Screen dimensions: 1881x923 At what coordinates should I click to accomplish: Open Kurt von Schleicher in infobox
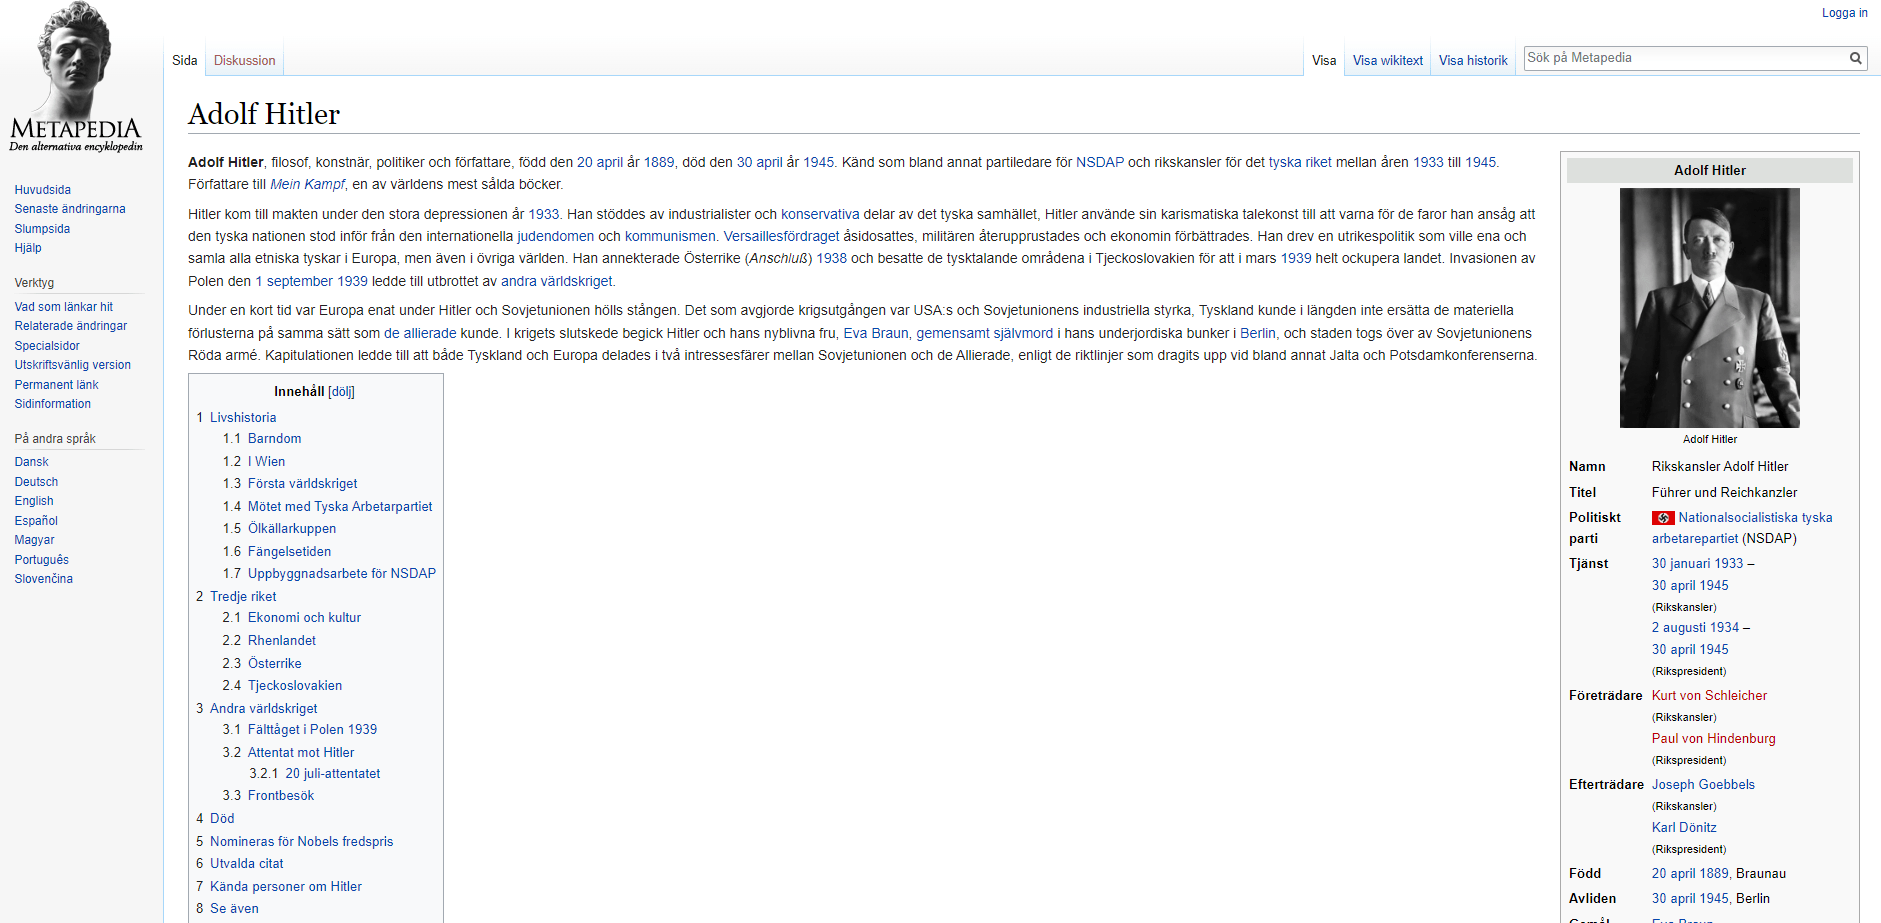pyautogui.click(x=1709, y=696)
